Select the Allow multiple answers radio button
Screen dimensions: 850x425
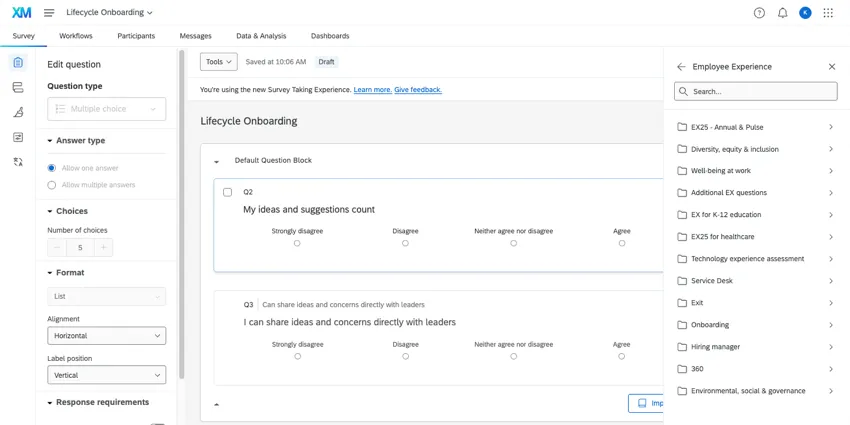point(52,185)
